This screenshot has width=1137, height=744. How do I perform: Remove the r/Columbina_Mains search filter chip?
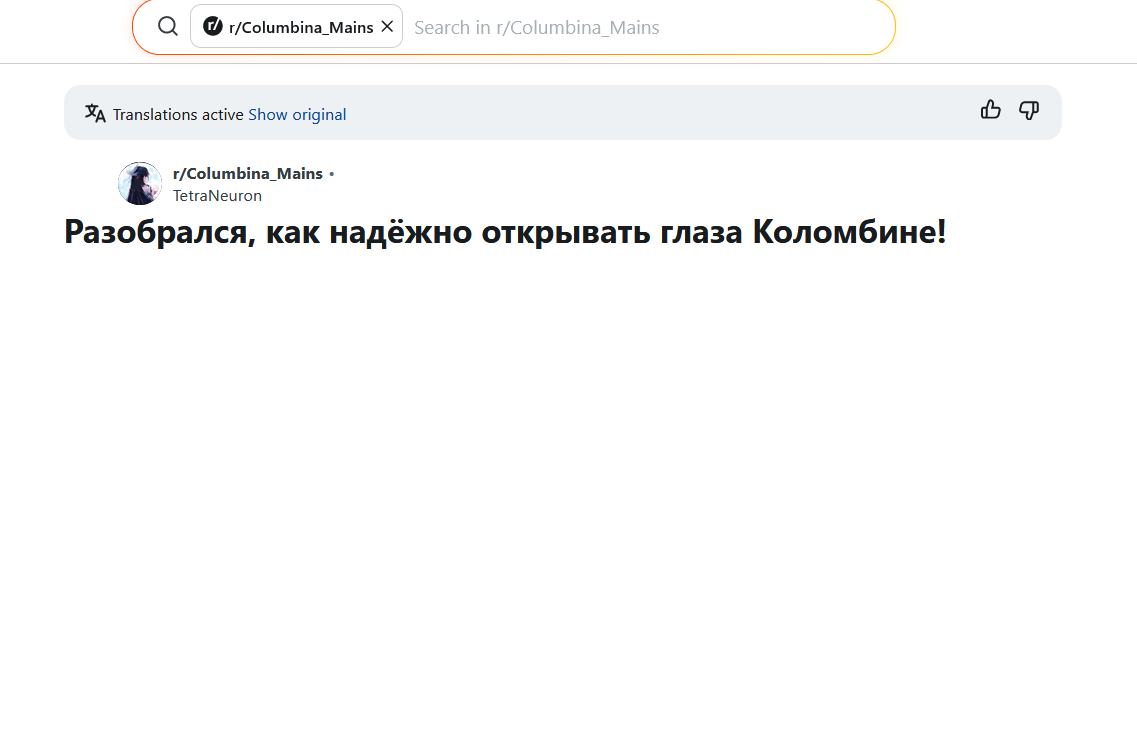click(x=387, y=27)
